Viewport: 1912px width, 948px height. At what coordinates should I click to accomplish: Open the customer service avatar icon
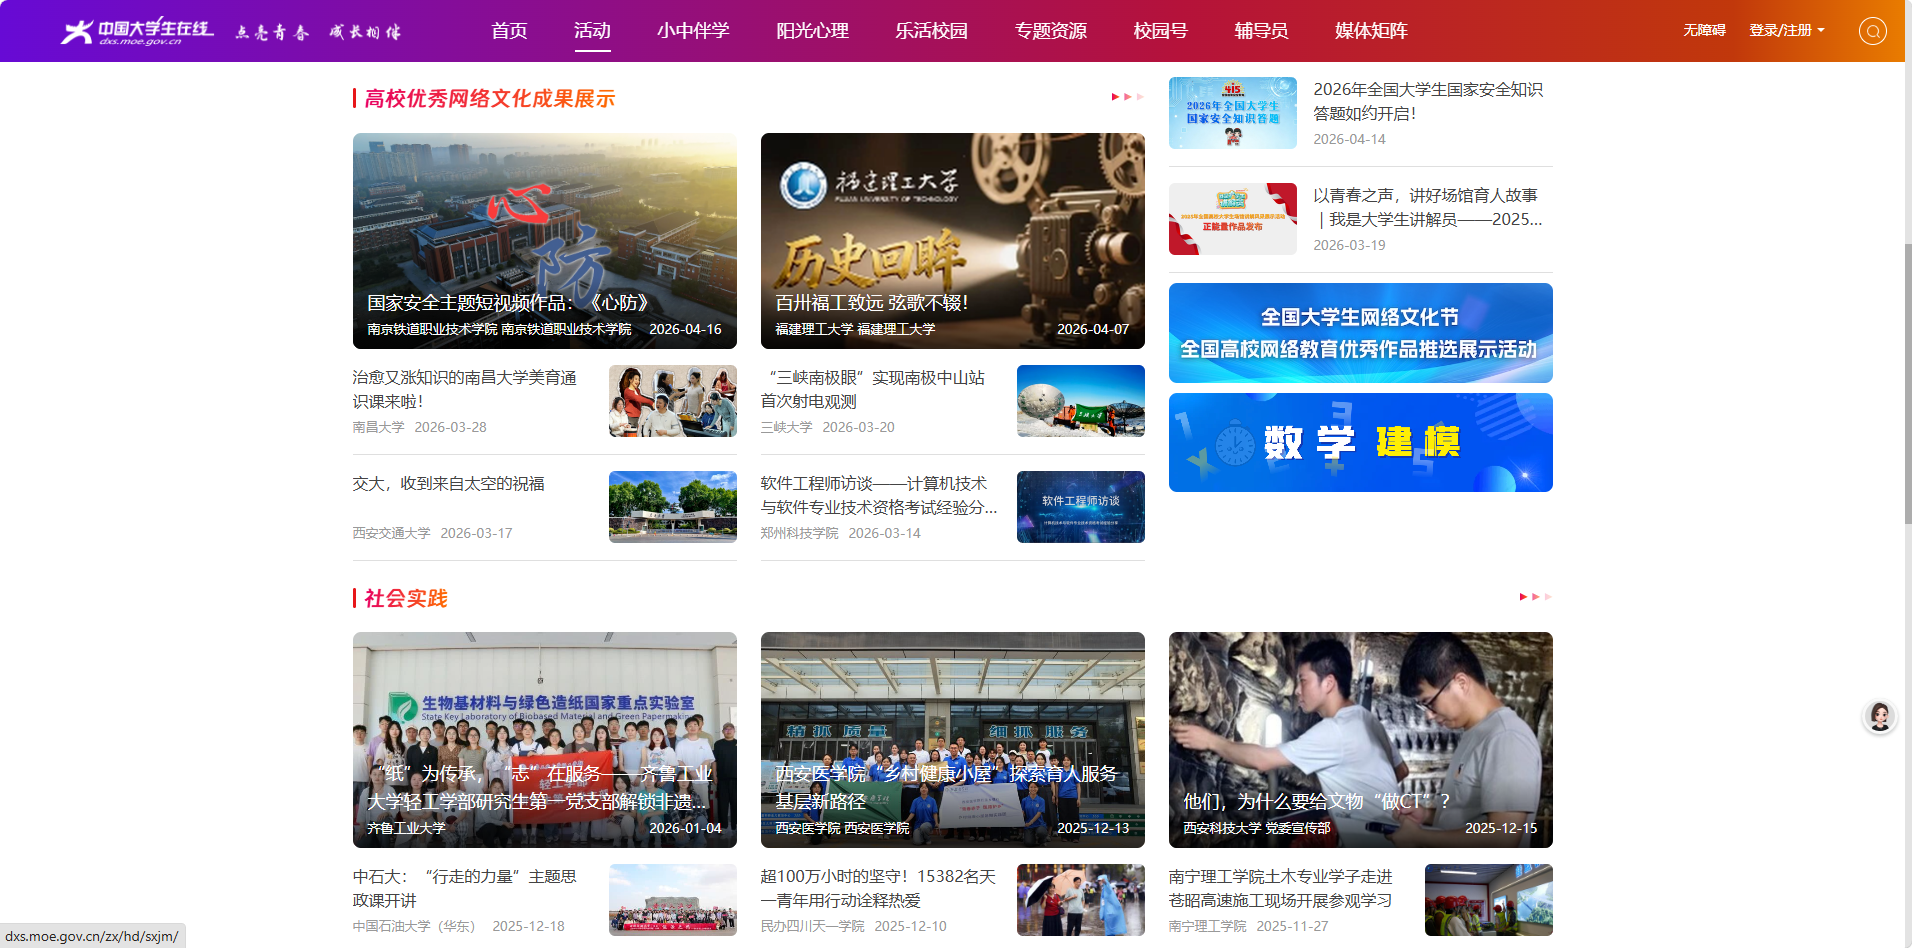[x=1879, y=716]
